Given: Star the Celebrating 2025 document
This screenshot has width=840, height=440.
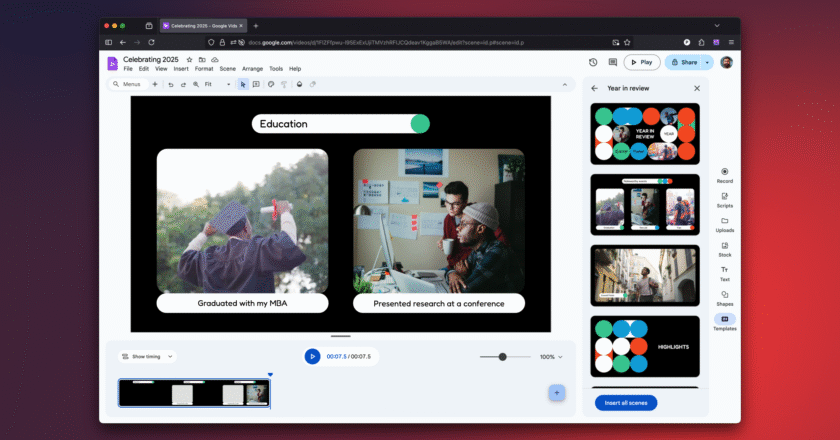Looking at the screenshot, I should (x=189, y=60).
